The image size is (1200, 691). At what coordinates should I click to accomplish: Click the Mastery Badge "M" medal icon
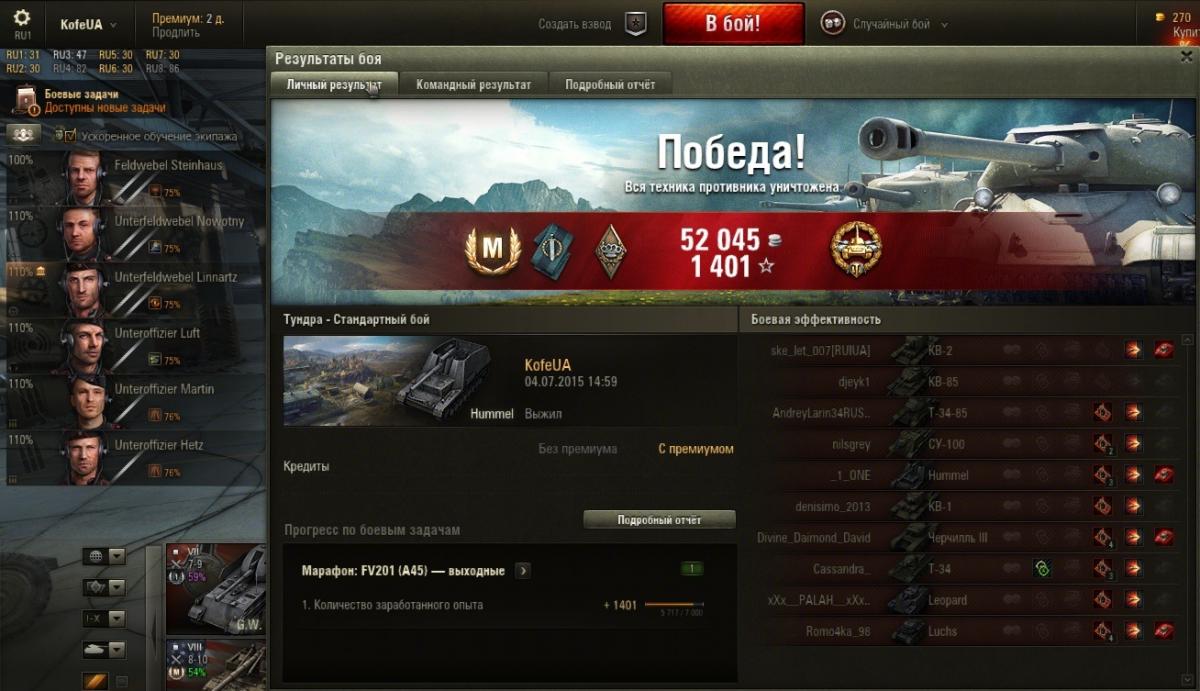click(493, 251)
